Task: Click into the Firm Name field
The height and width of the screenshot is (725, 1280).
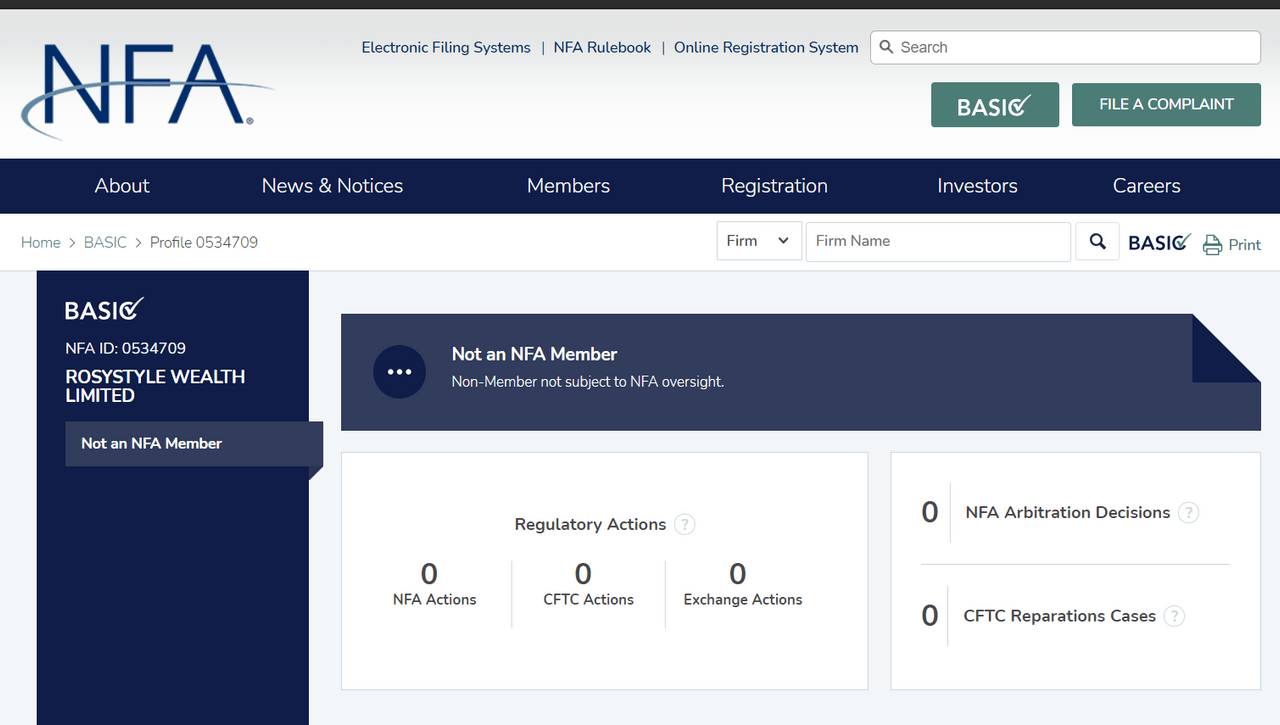Action: coord(938,241)
